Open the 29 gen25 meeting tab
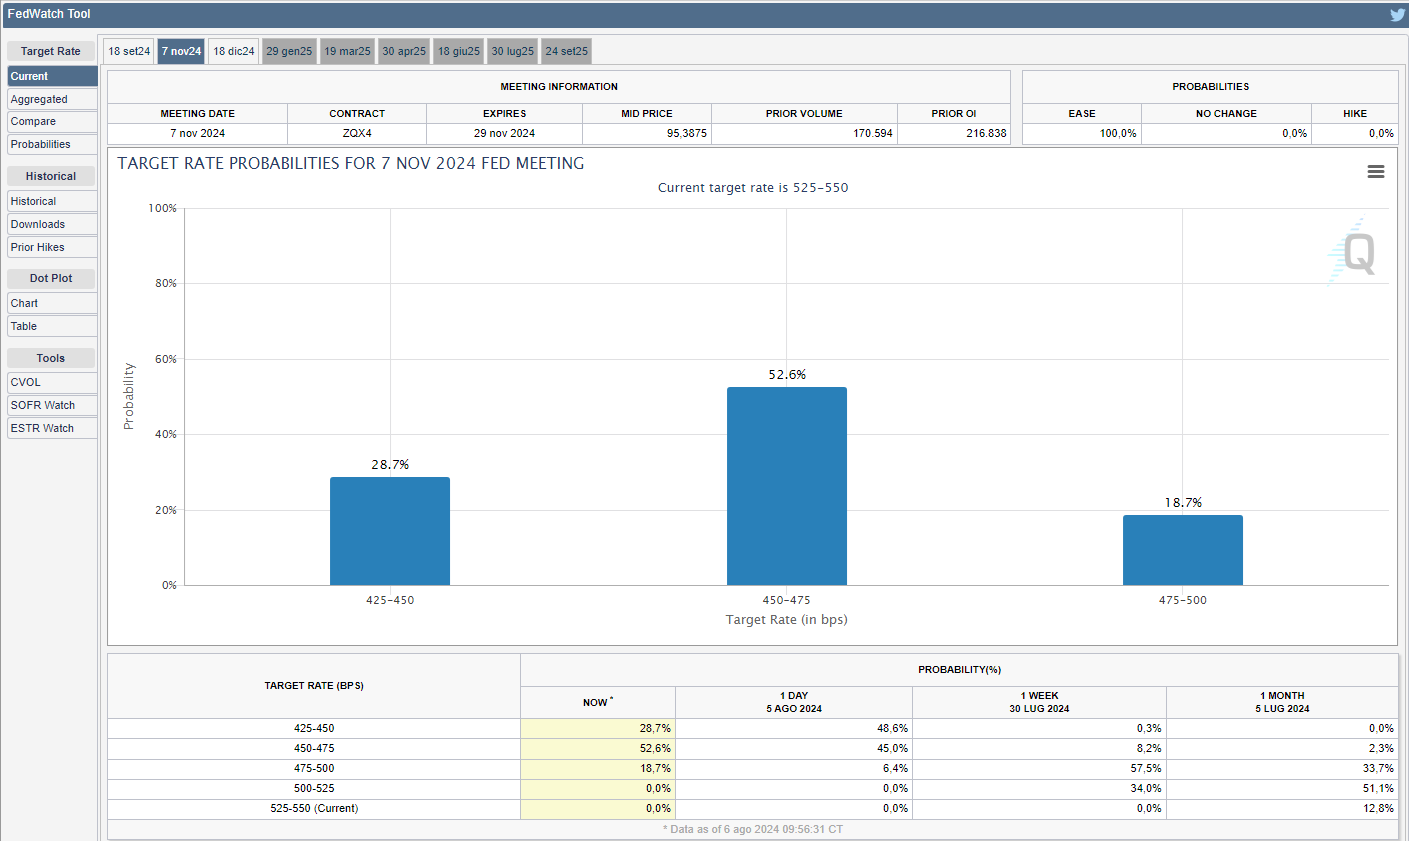The image size is (1409, 841). (x=289, y=51)
